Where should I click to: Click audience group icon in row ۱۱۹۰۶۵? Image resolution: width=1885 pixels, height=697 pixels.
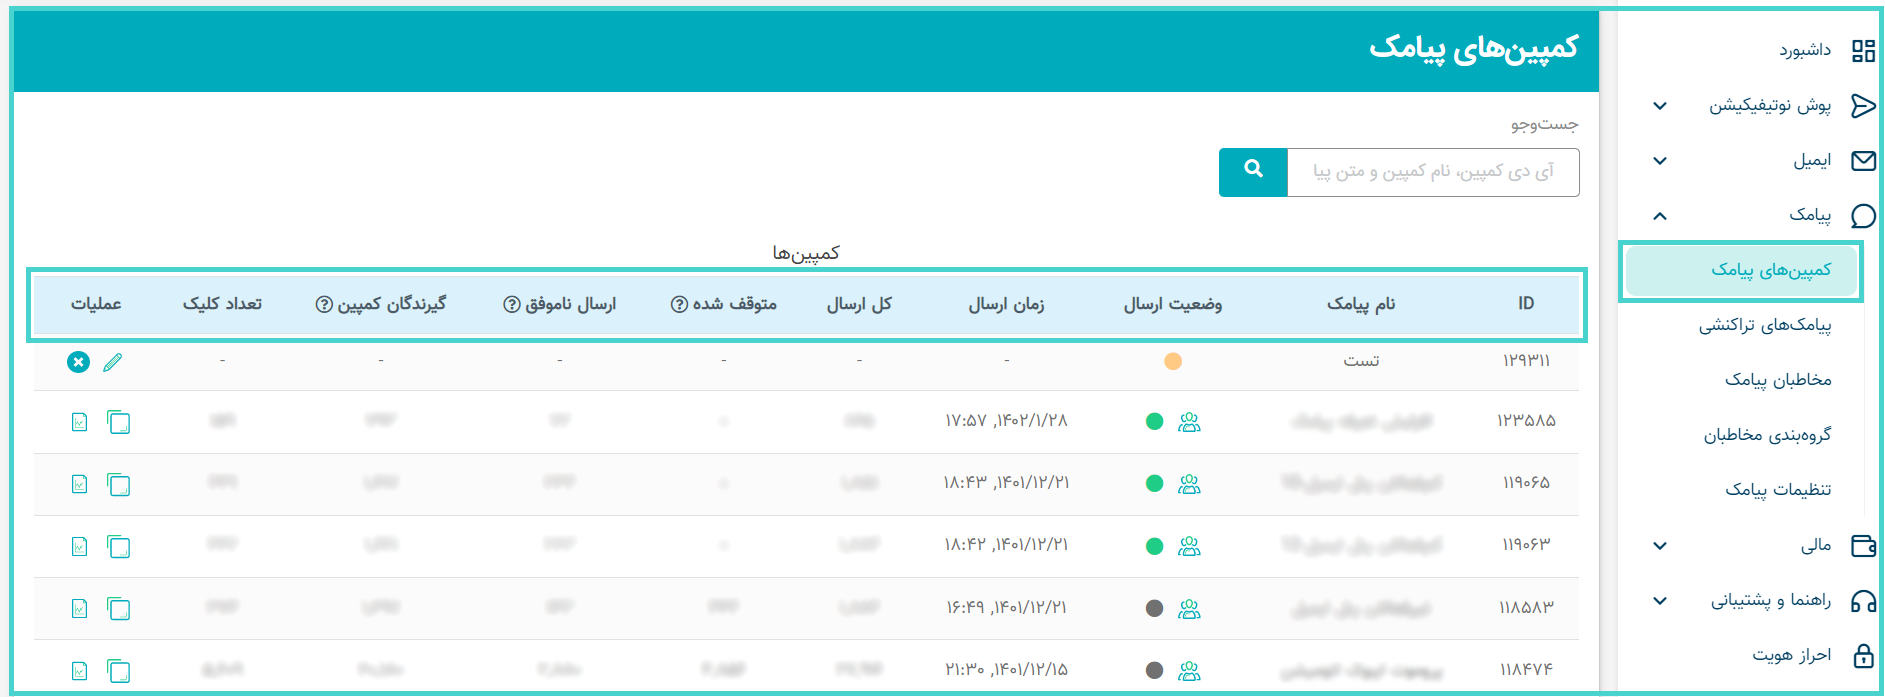pos(1189,485)
